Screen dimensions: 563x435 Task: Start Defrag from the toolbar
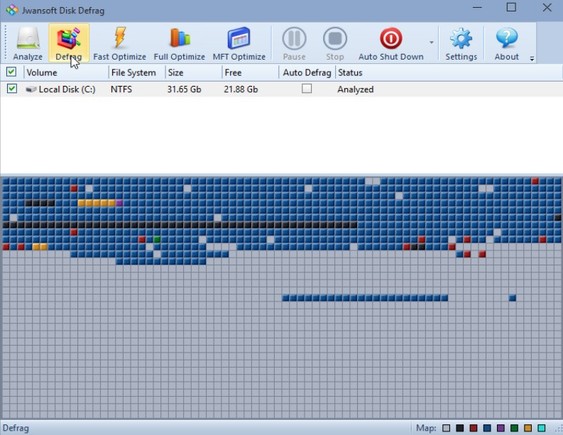(69, 43)
